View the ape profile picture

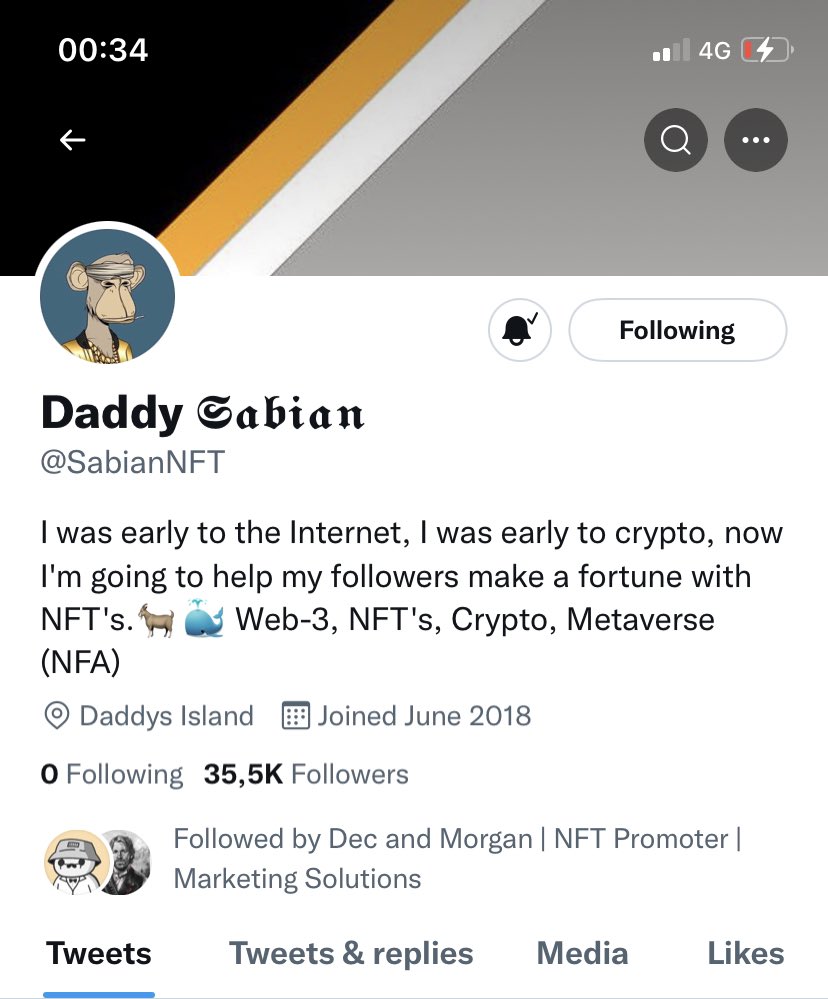coord(108,296)
